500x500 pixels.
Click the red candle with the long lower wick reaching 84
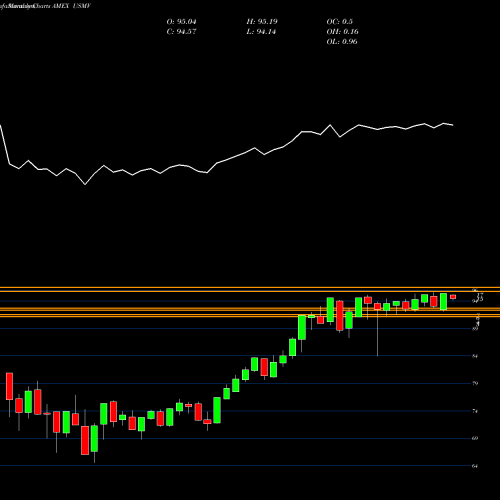tap(377, 306)
